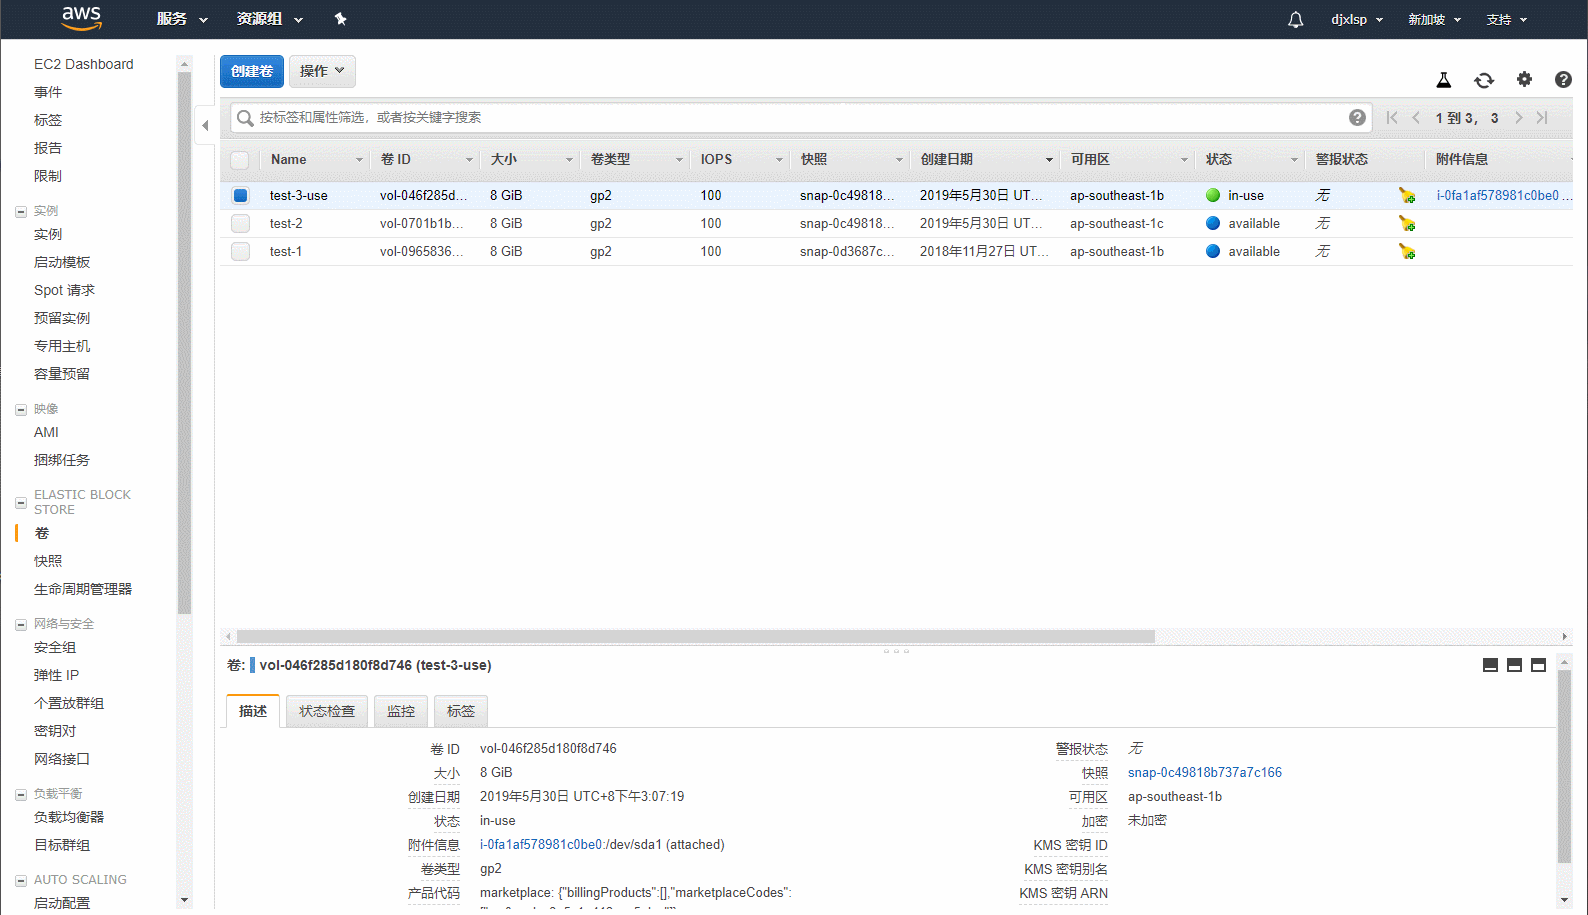The image size is (1588, 915).
Task: Open 弹性 IP in sidebar
Action: 56,675
